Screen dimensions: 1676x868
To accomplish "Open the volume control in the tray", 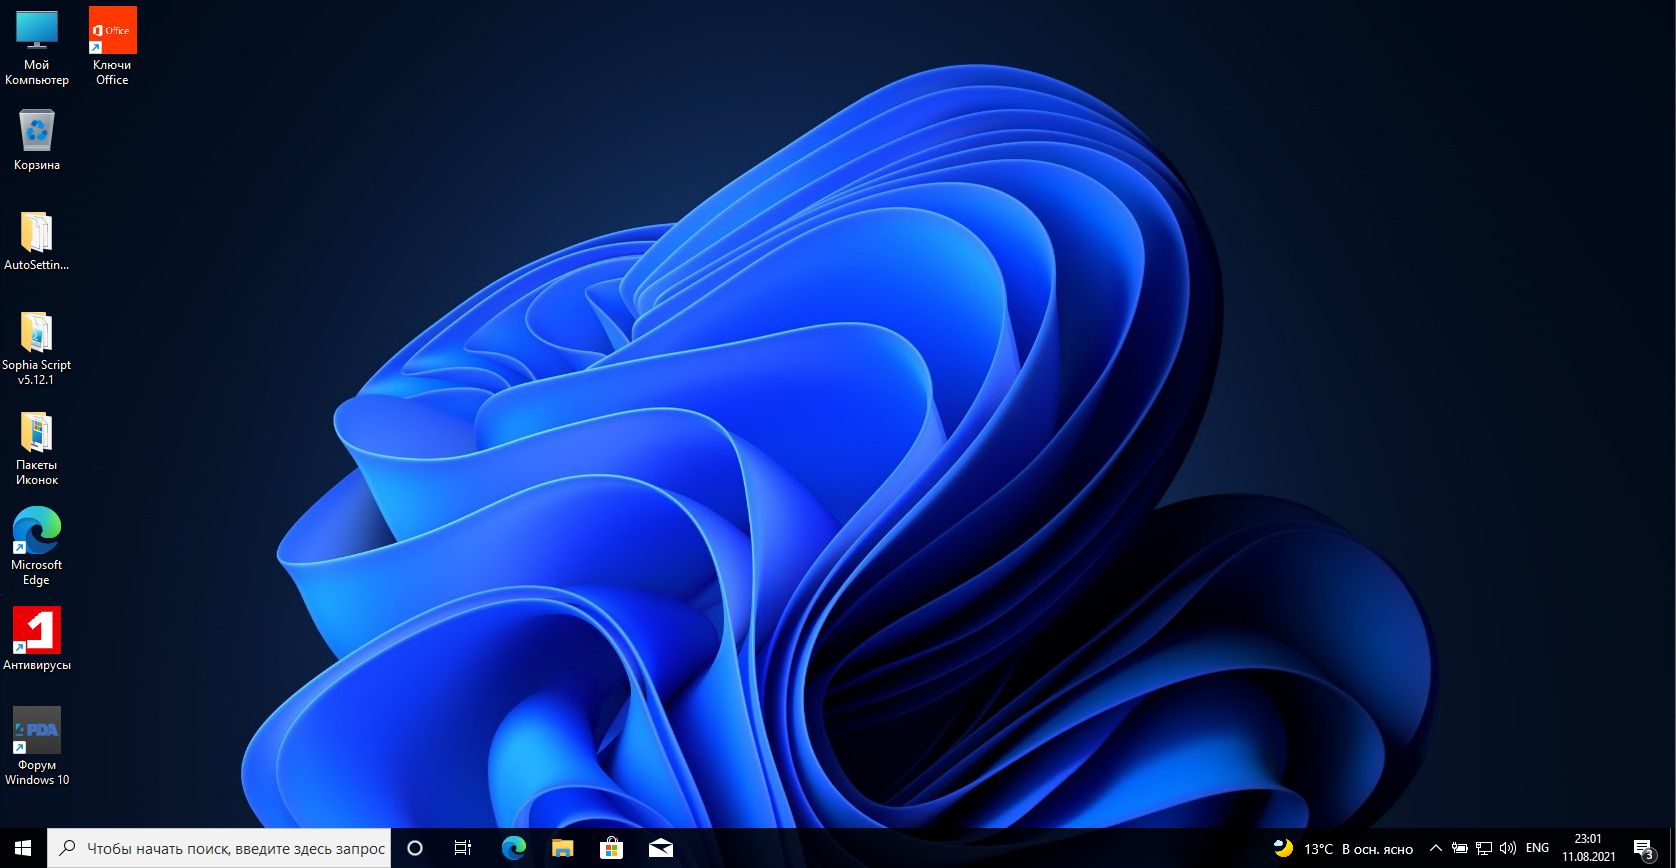I will 1508,848.
